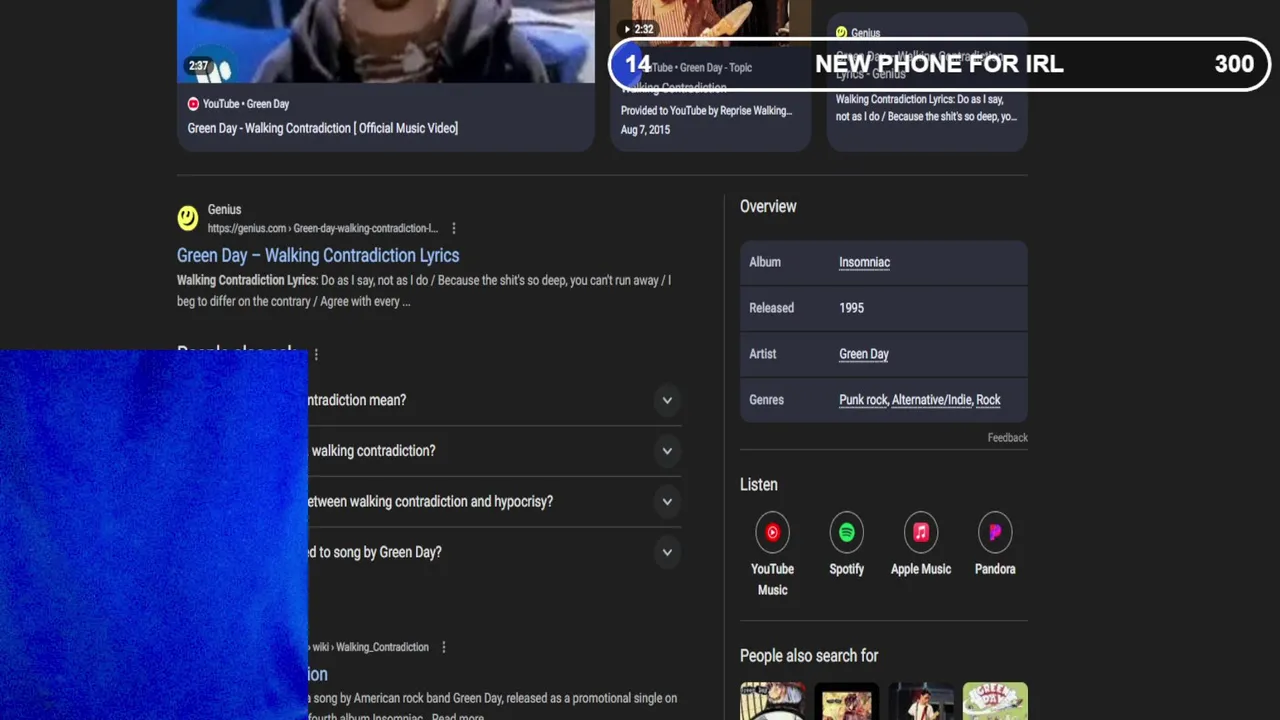Open more options next to Genius result URL
The image size is (1280, 720).
pyautogui.click(x=454, y=228)
